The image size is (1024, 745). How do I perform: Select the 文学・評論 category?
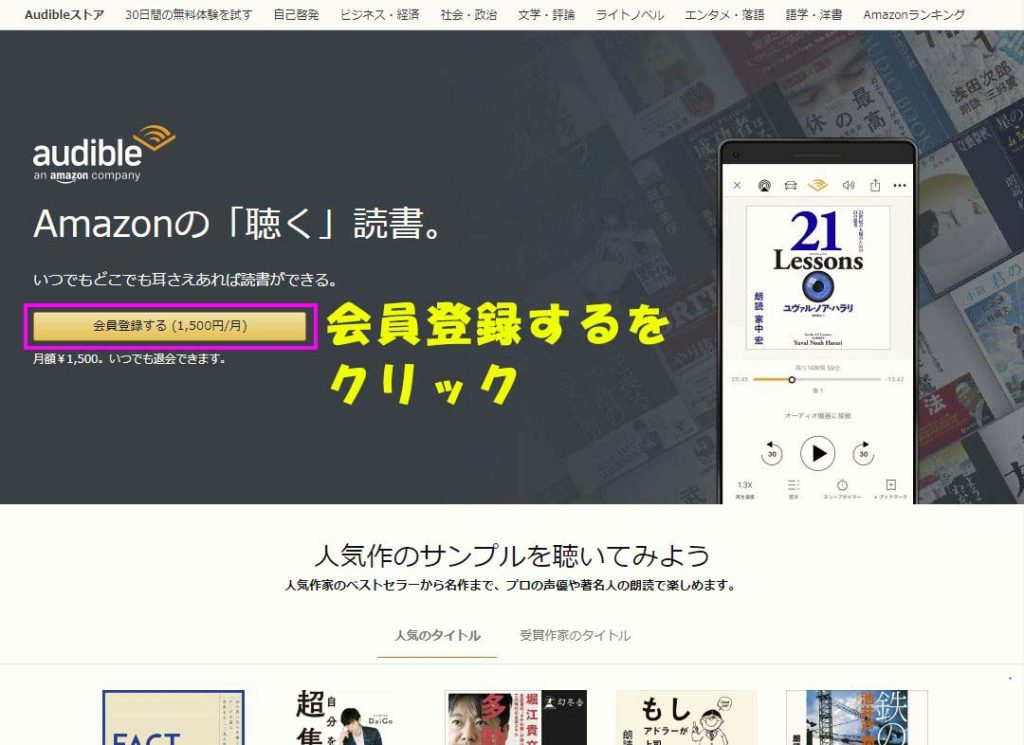546,14
